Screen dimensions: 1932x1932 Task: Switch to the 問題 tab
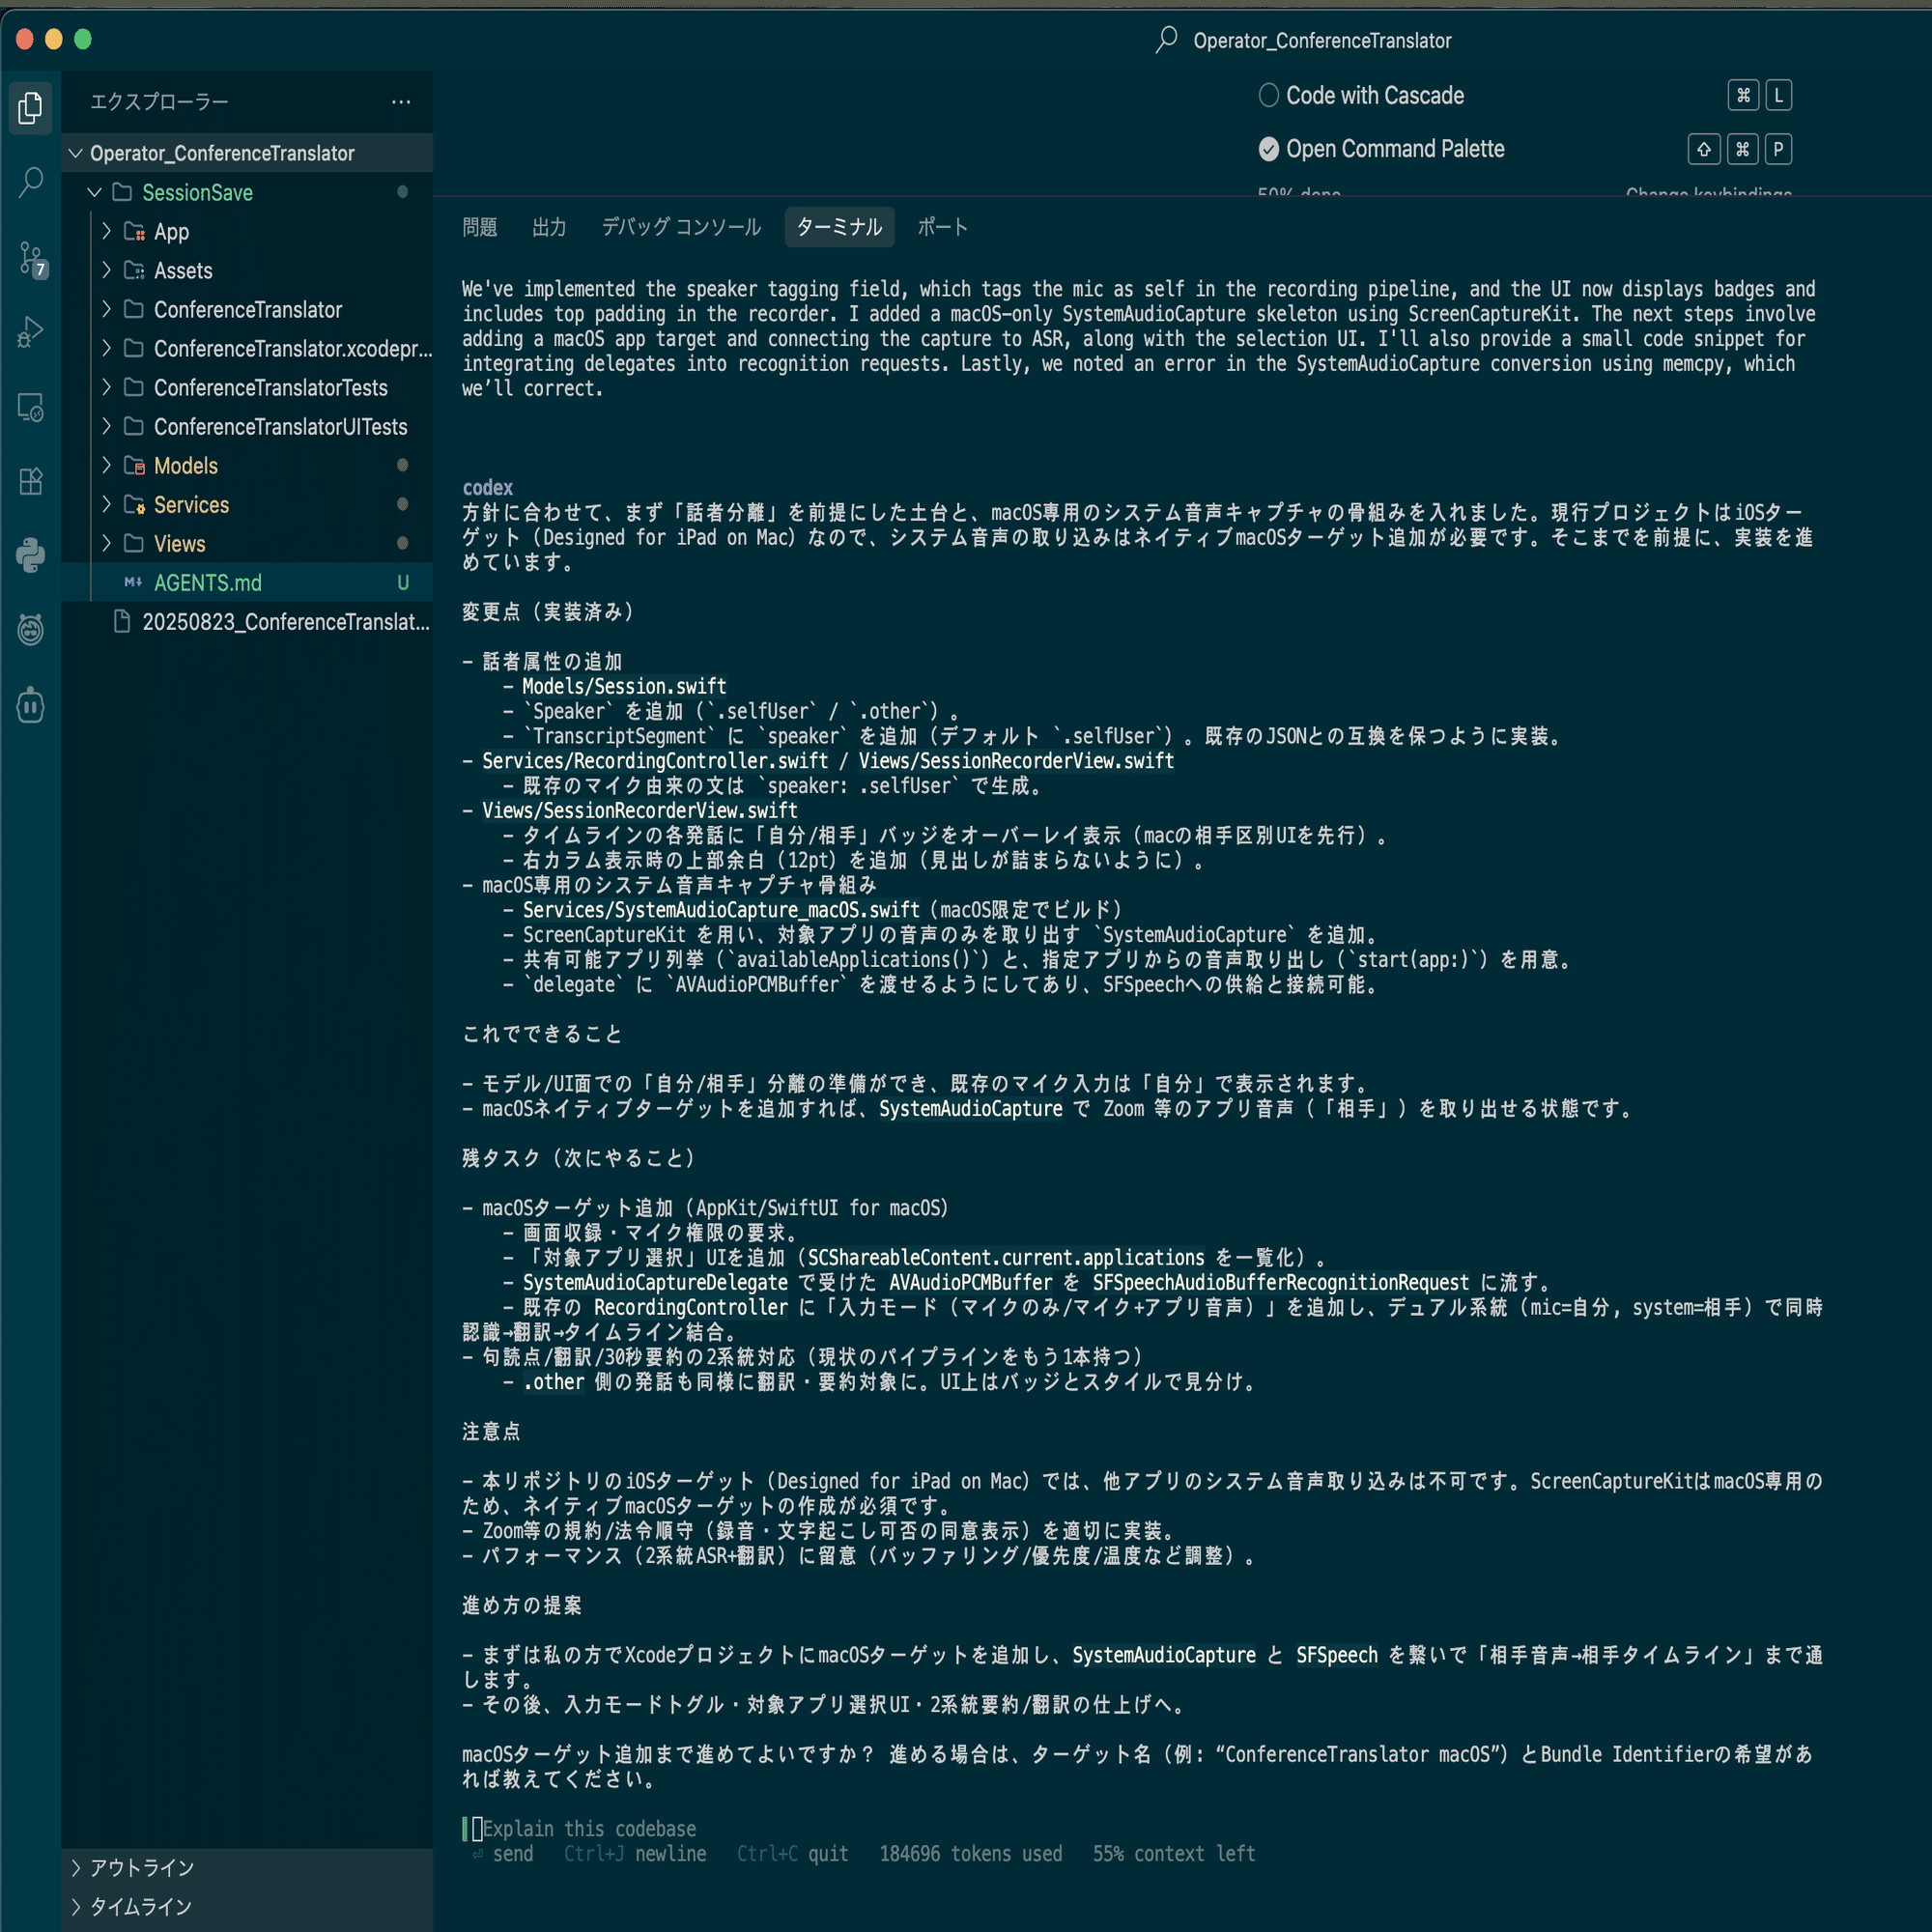click(x=479, y=227)
